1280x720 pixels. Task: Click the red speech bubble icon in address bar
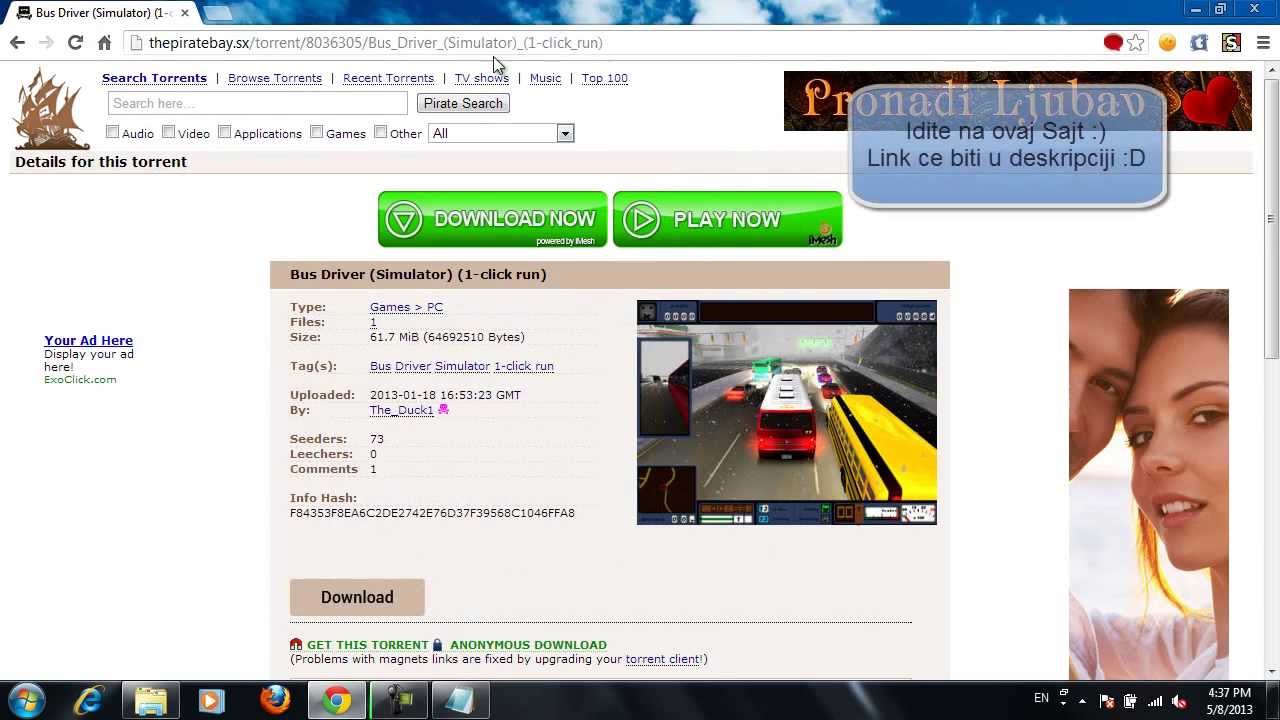(x=1113, y=42)
